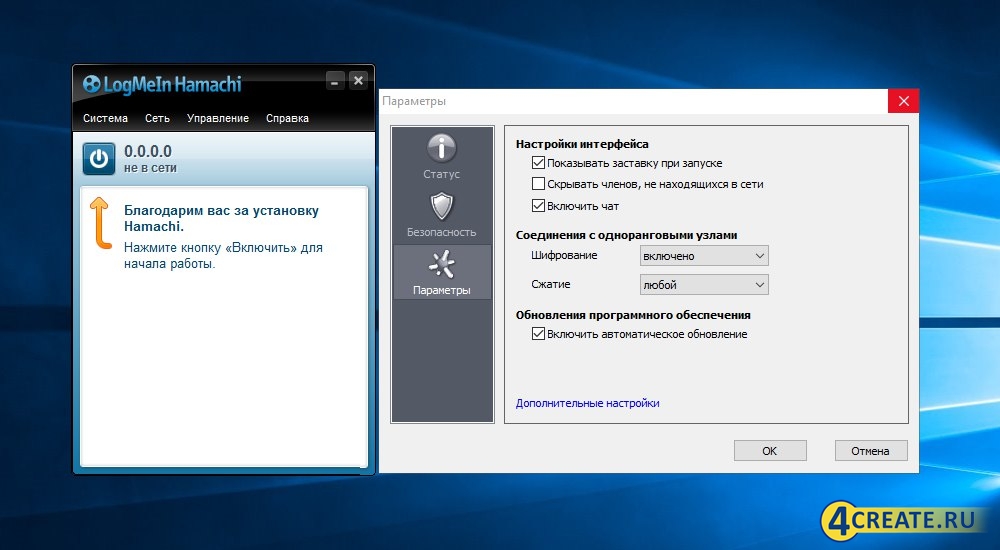
Task: Enable Скрывать членов, не находящихся в сети
Action: pyautogui.click(x=538, y=184)
